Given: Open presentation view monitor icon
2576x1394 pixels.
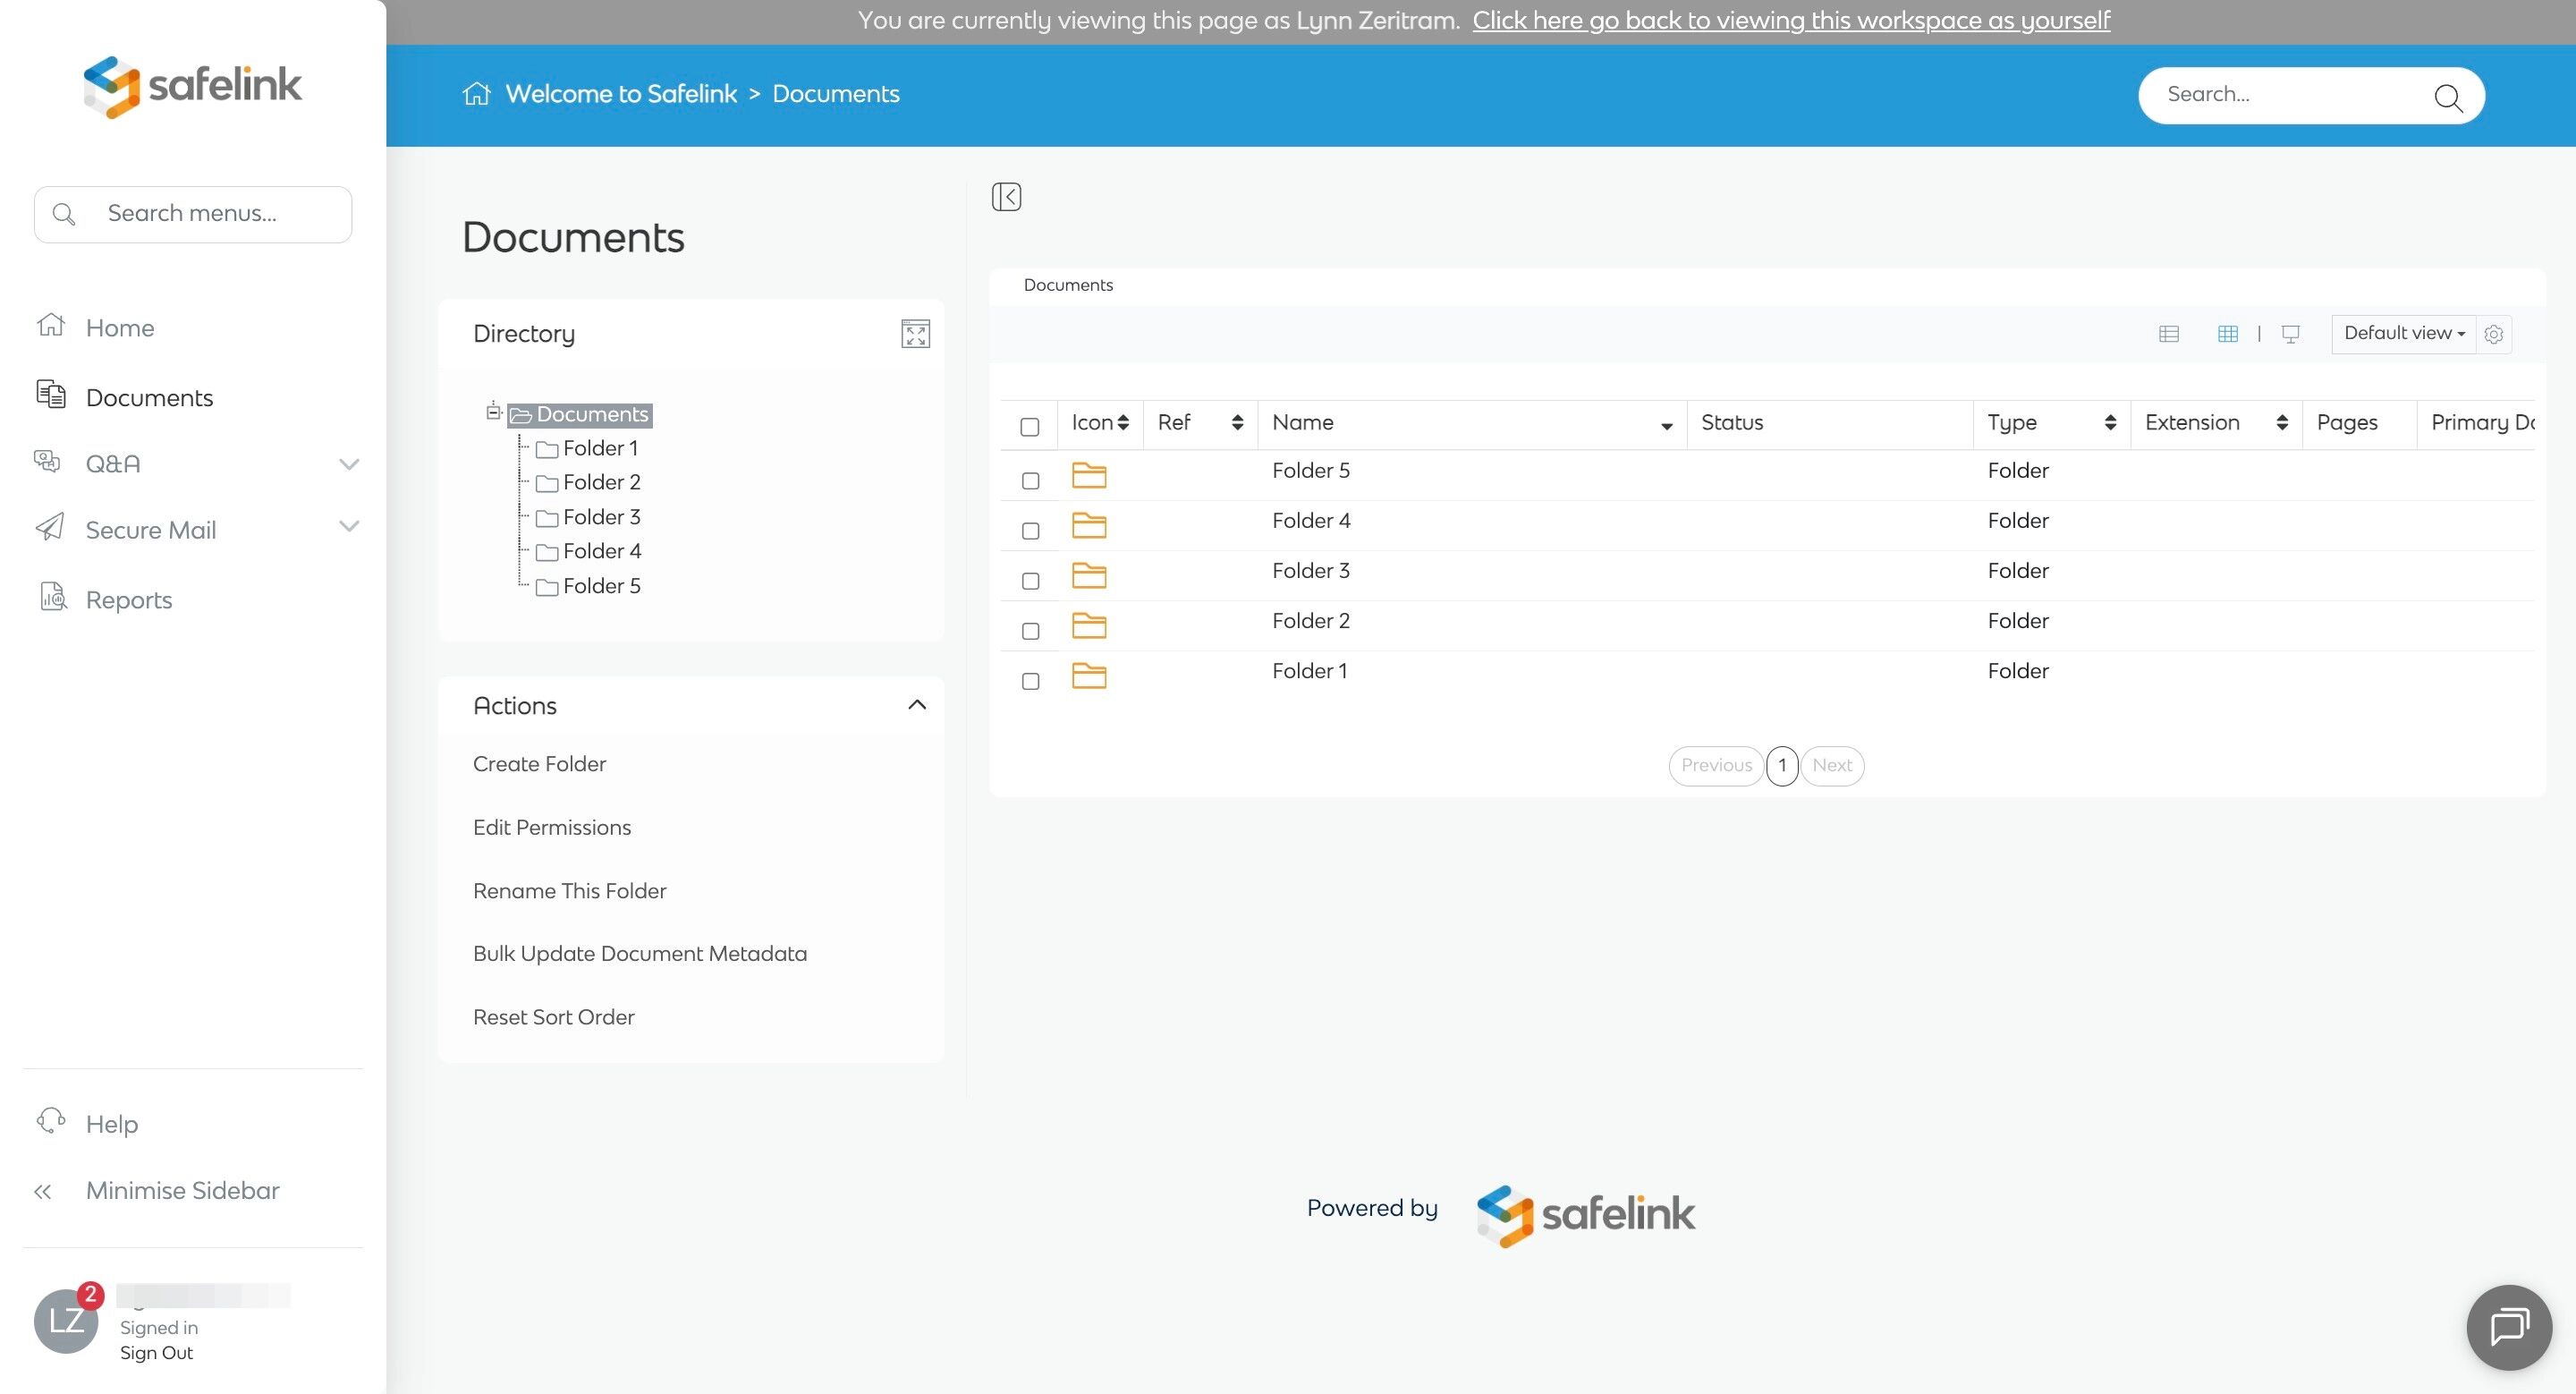Looking at the screenshot, I should (2290, 334).
